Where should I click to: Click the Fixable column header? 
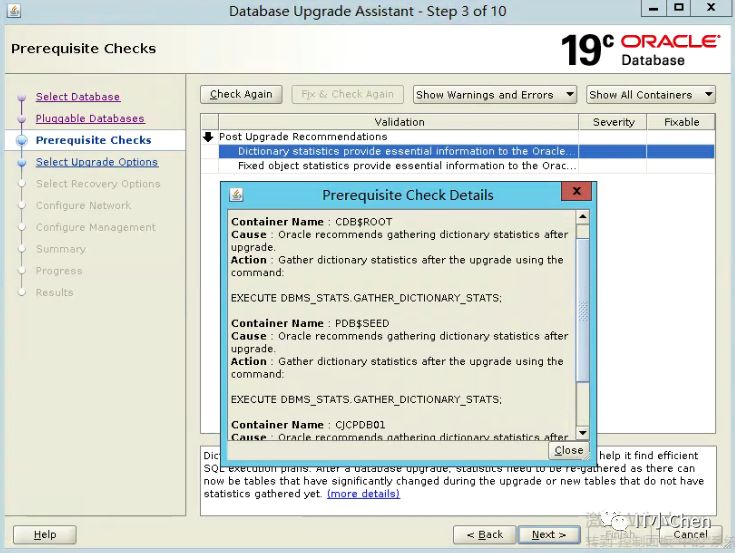[x=681, y=122]
